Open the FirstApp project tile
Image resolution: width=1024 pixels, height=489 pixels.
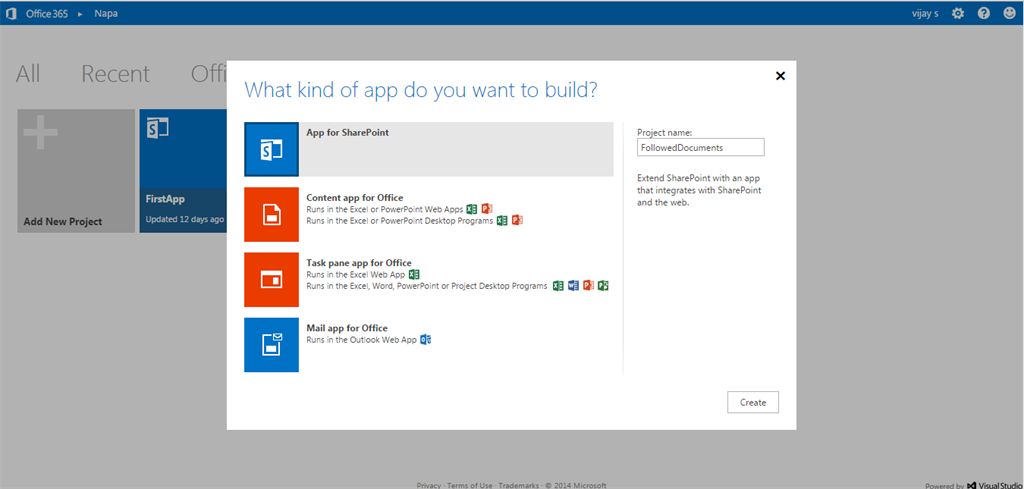183,171
